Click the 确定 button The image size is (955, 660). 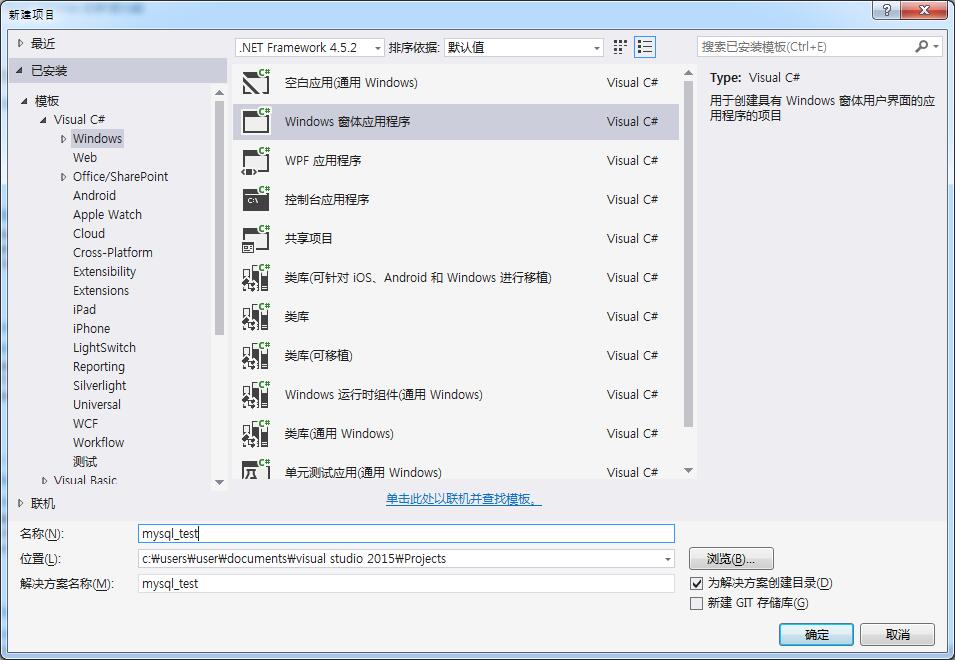tap(816, 634)
